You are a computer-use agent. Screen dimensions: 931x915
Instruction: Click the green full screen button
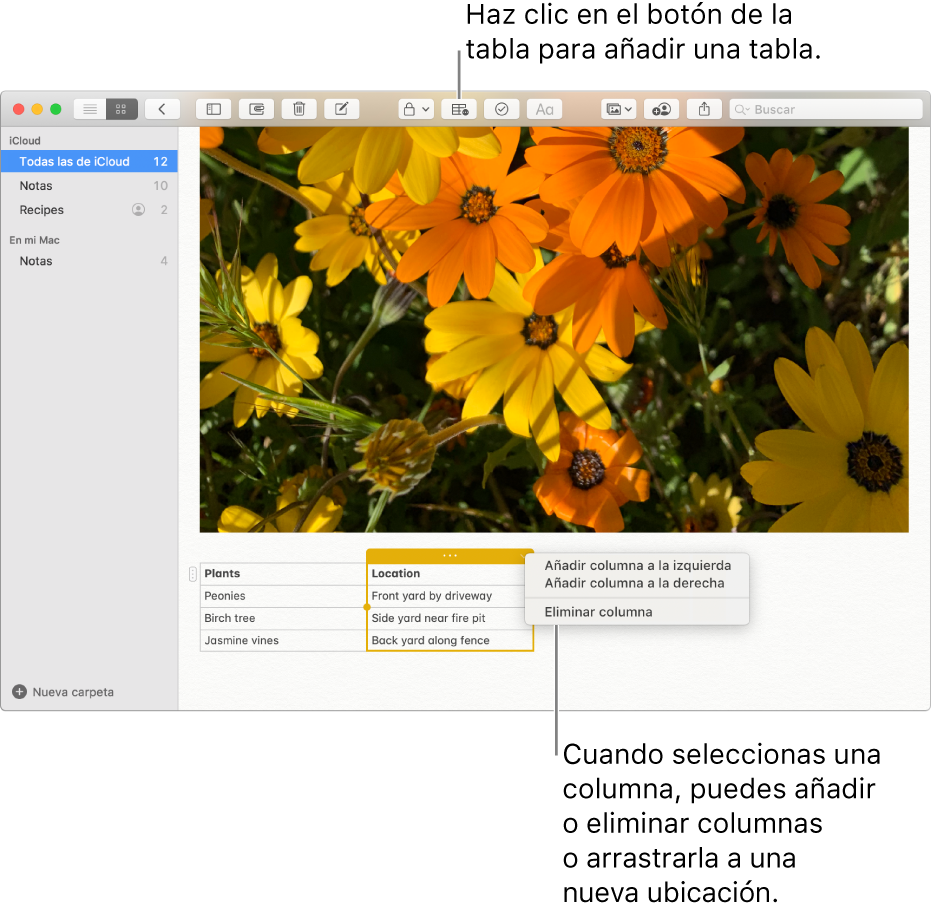[x=56, y=109]
